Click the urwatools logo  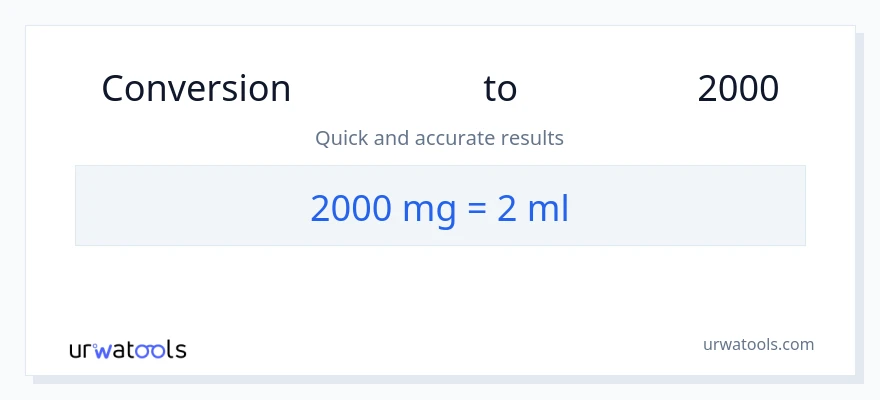(x=127, y=350)
